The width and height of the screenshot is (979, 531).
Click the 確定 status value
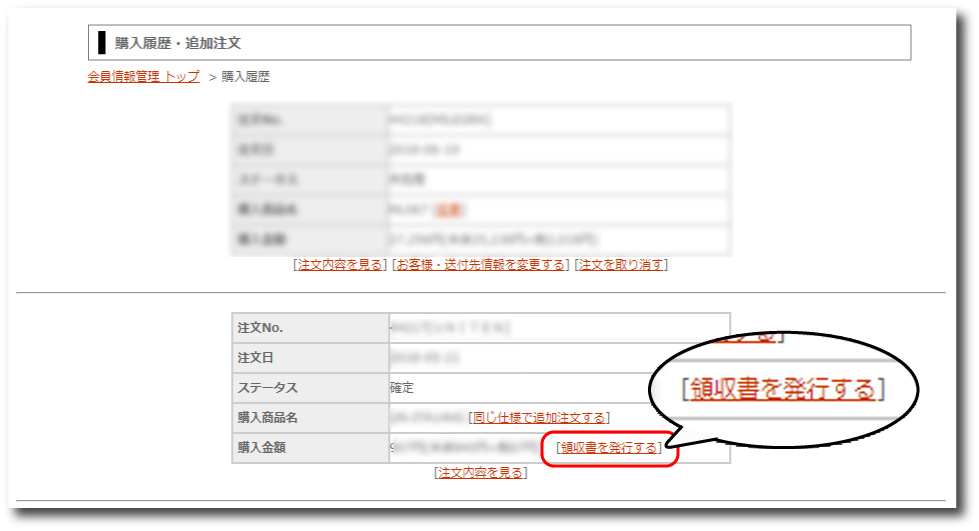click(401, 388)
